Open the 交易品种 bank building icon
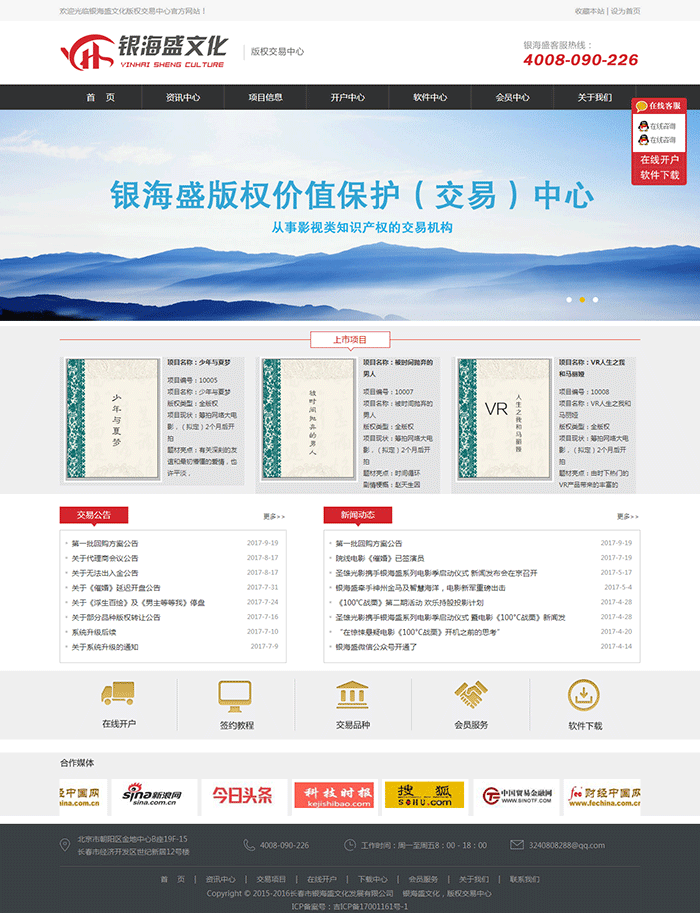 click(352, 695)
